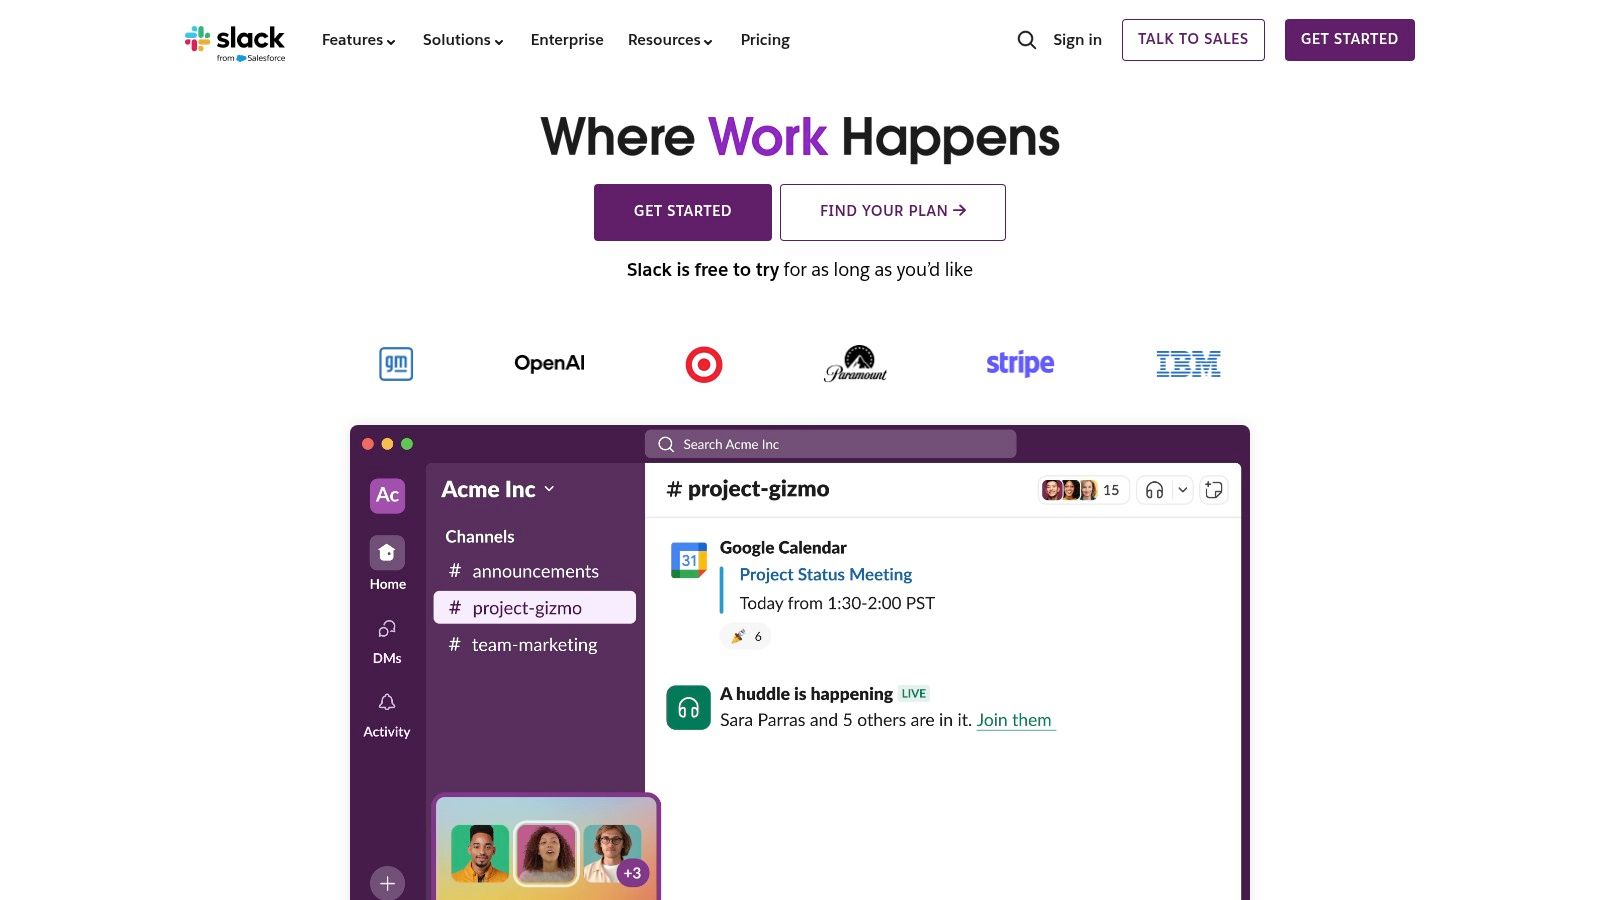Click the plus button in the sidebar
Viewport: 1600px width, 900px height.
387,883
